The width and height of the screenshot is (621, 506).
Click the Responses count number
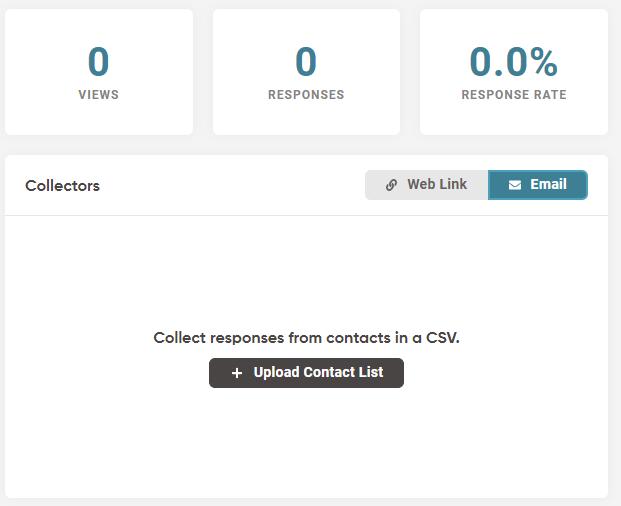[306, 62]
